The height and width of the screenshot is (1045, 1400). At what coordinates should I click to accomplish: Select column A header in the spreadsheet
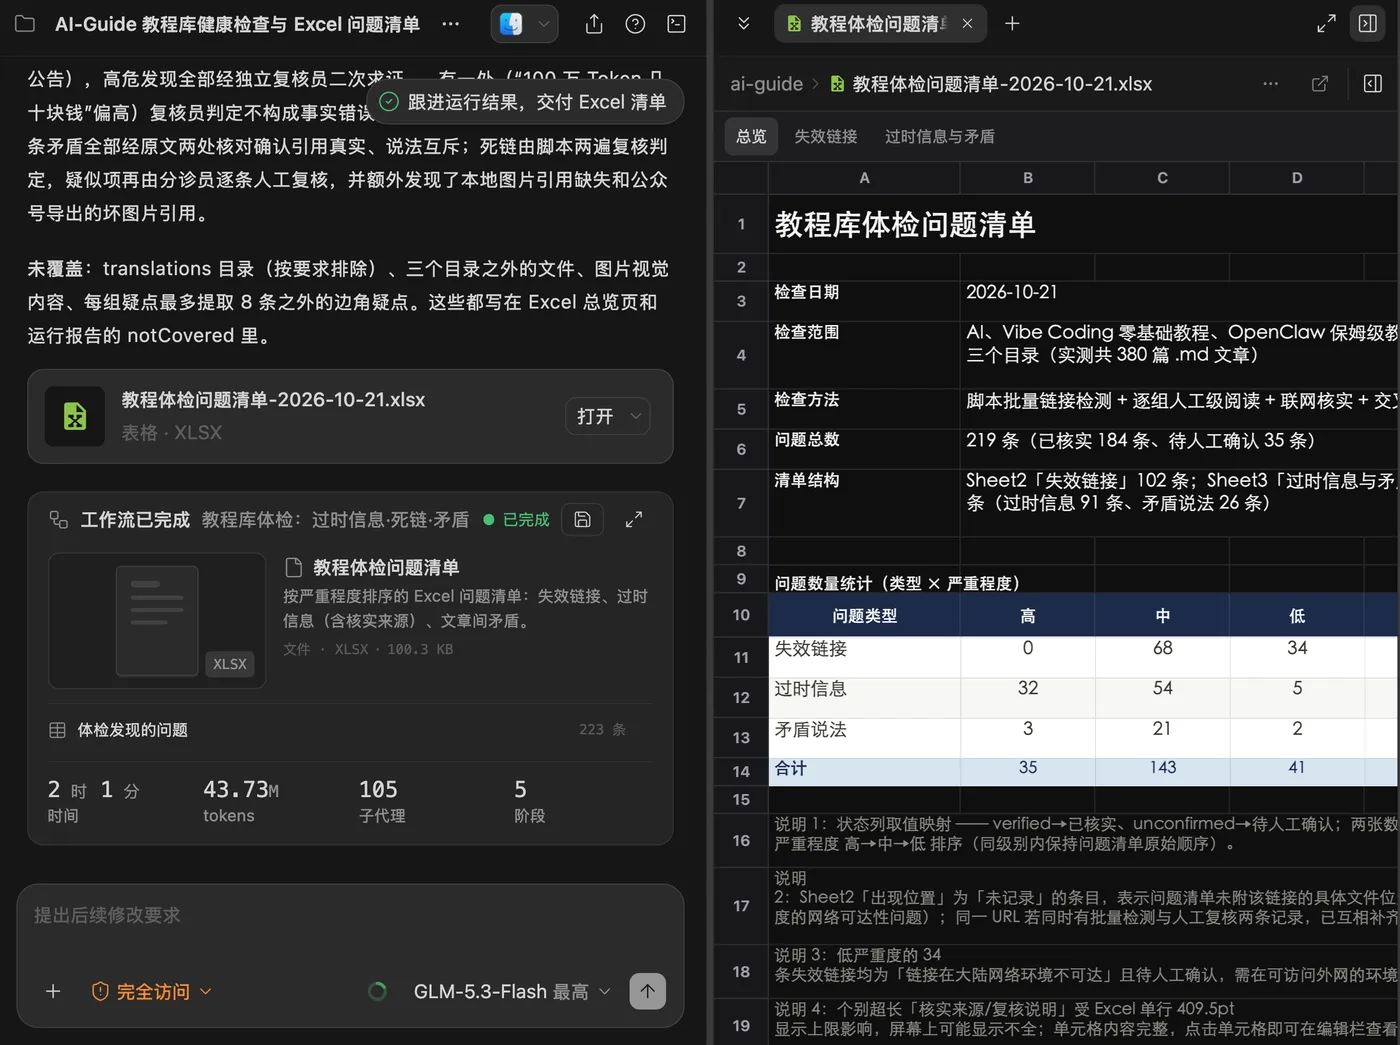[864, 178]
